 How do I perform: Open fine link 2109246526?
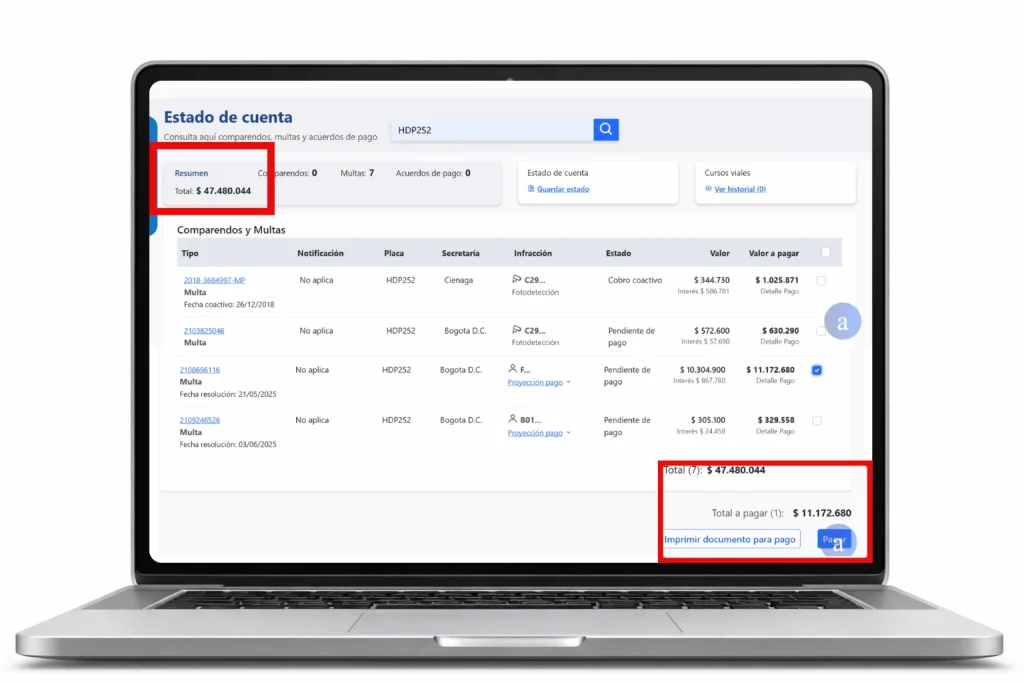(x=200, y=420)
